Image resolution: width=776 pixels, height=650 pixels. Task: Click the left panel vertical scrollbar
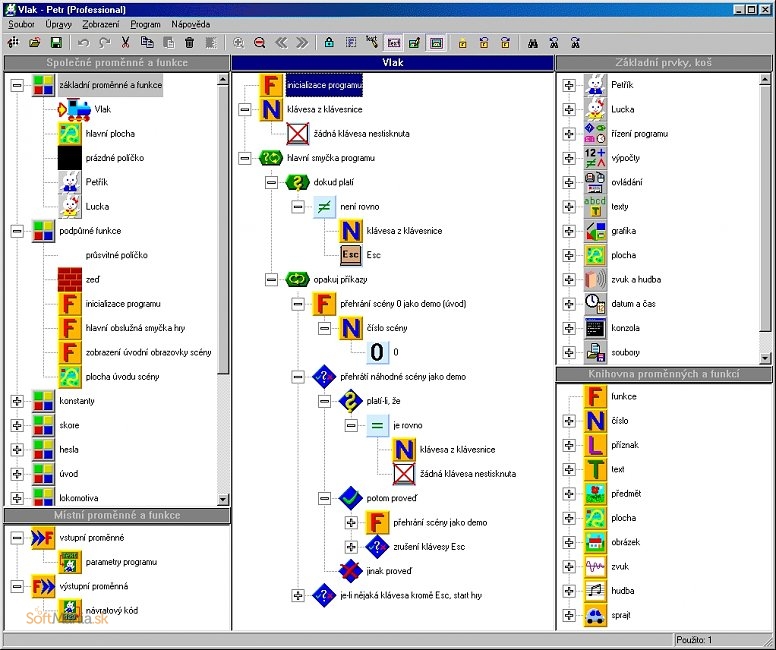click(x=224, y=300)
